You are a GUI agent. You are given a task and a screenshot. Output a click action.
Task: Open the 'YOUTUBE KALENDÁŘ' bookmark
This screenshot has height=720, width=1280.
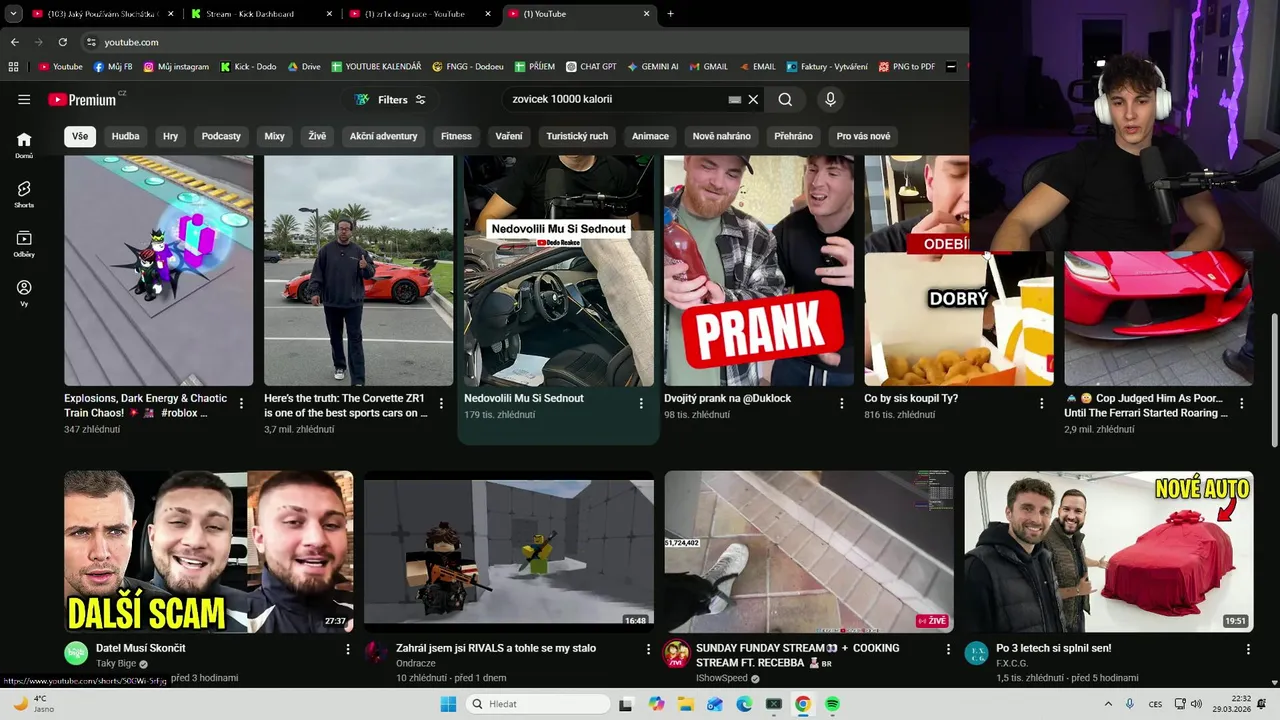click(x=375, y=67)
